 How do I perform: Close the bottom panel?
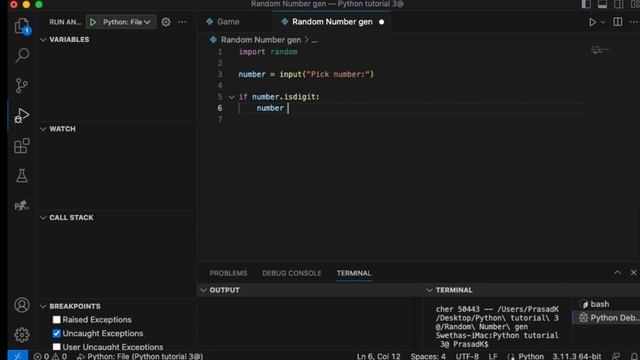[633, 272]
